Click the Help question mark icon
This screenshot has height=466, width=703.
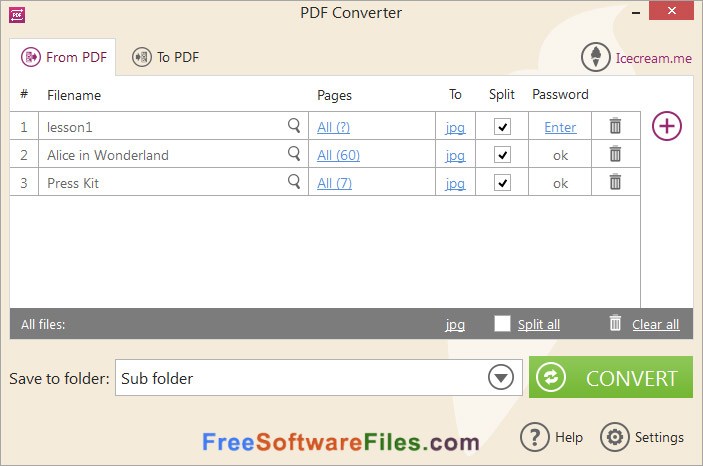pos(534,436)
